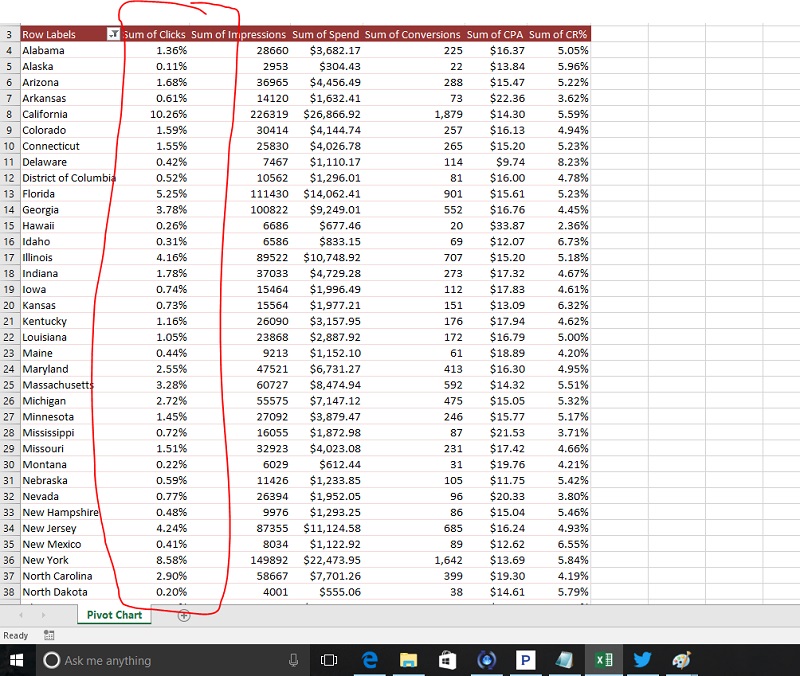The height and width of the screenshot is (676, 800).
Task: Open Publisher from taskbar
Action: pos(525,660)
